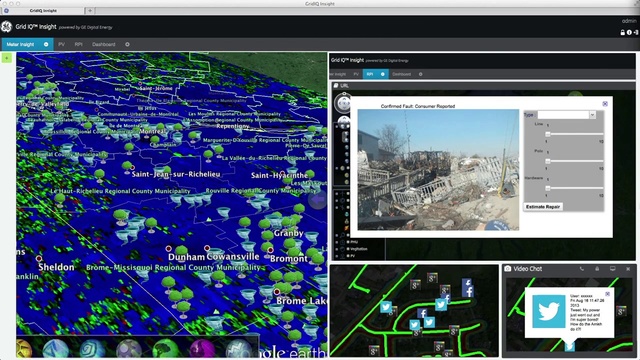The height and width of the screenshot is (360, 640).
Task: Click the Meter Insight tab settings circle
Action: (x=46, y=44)
